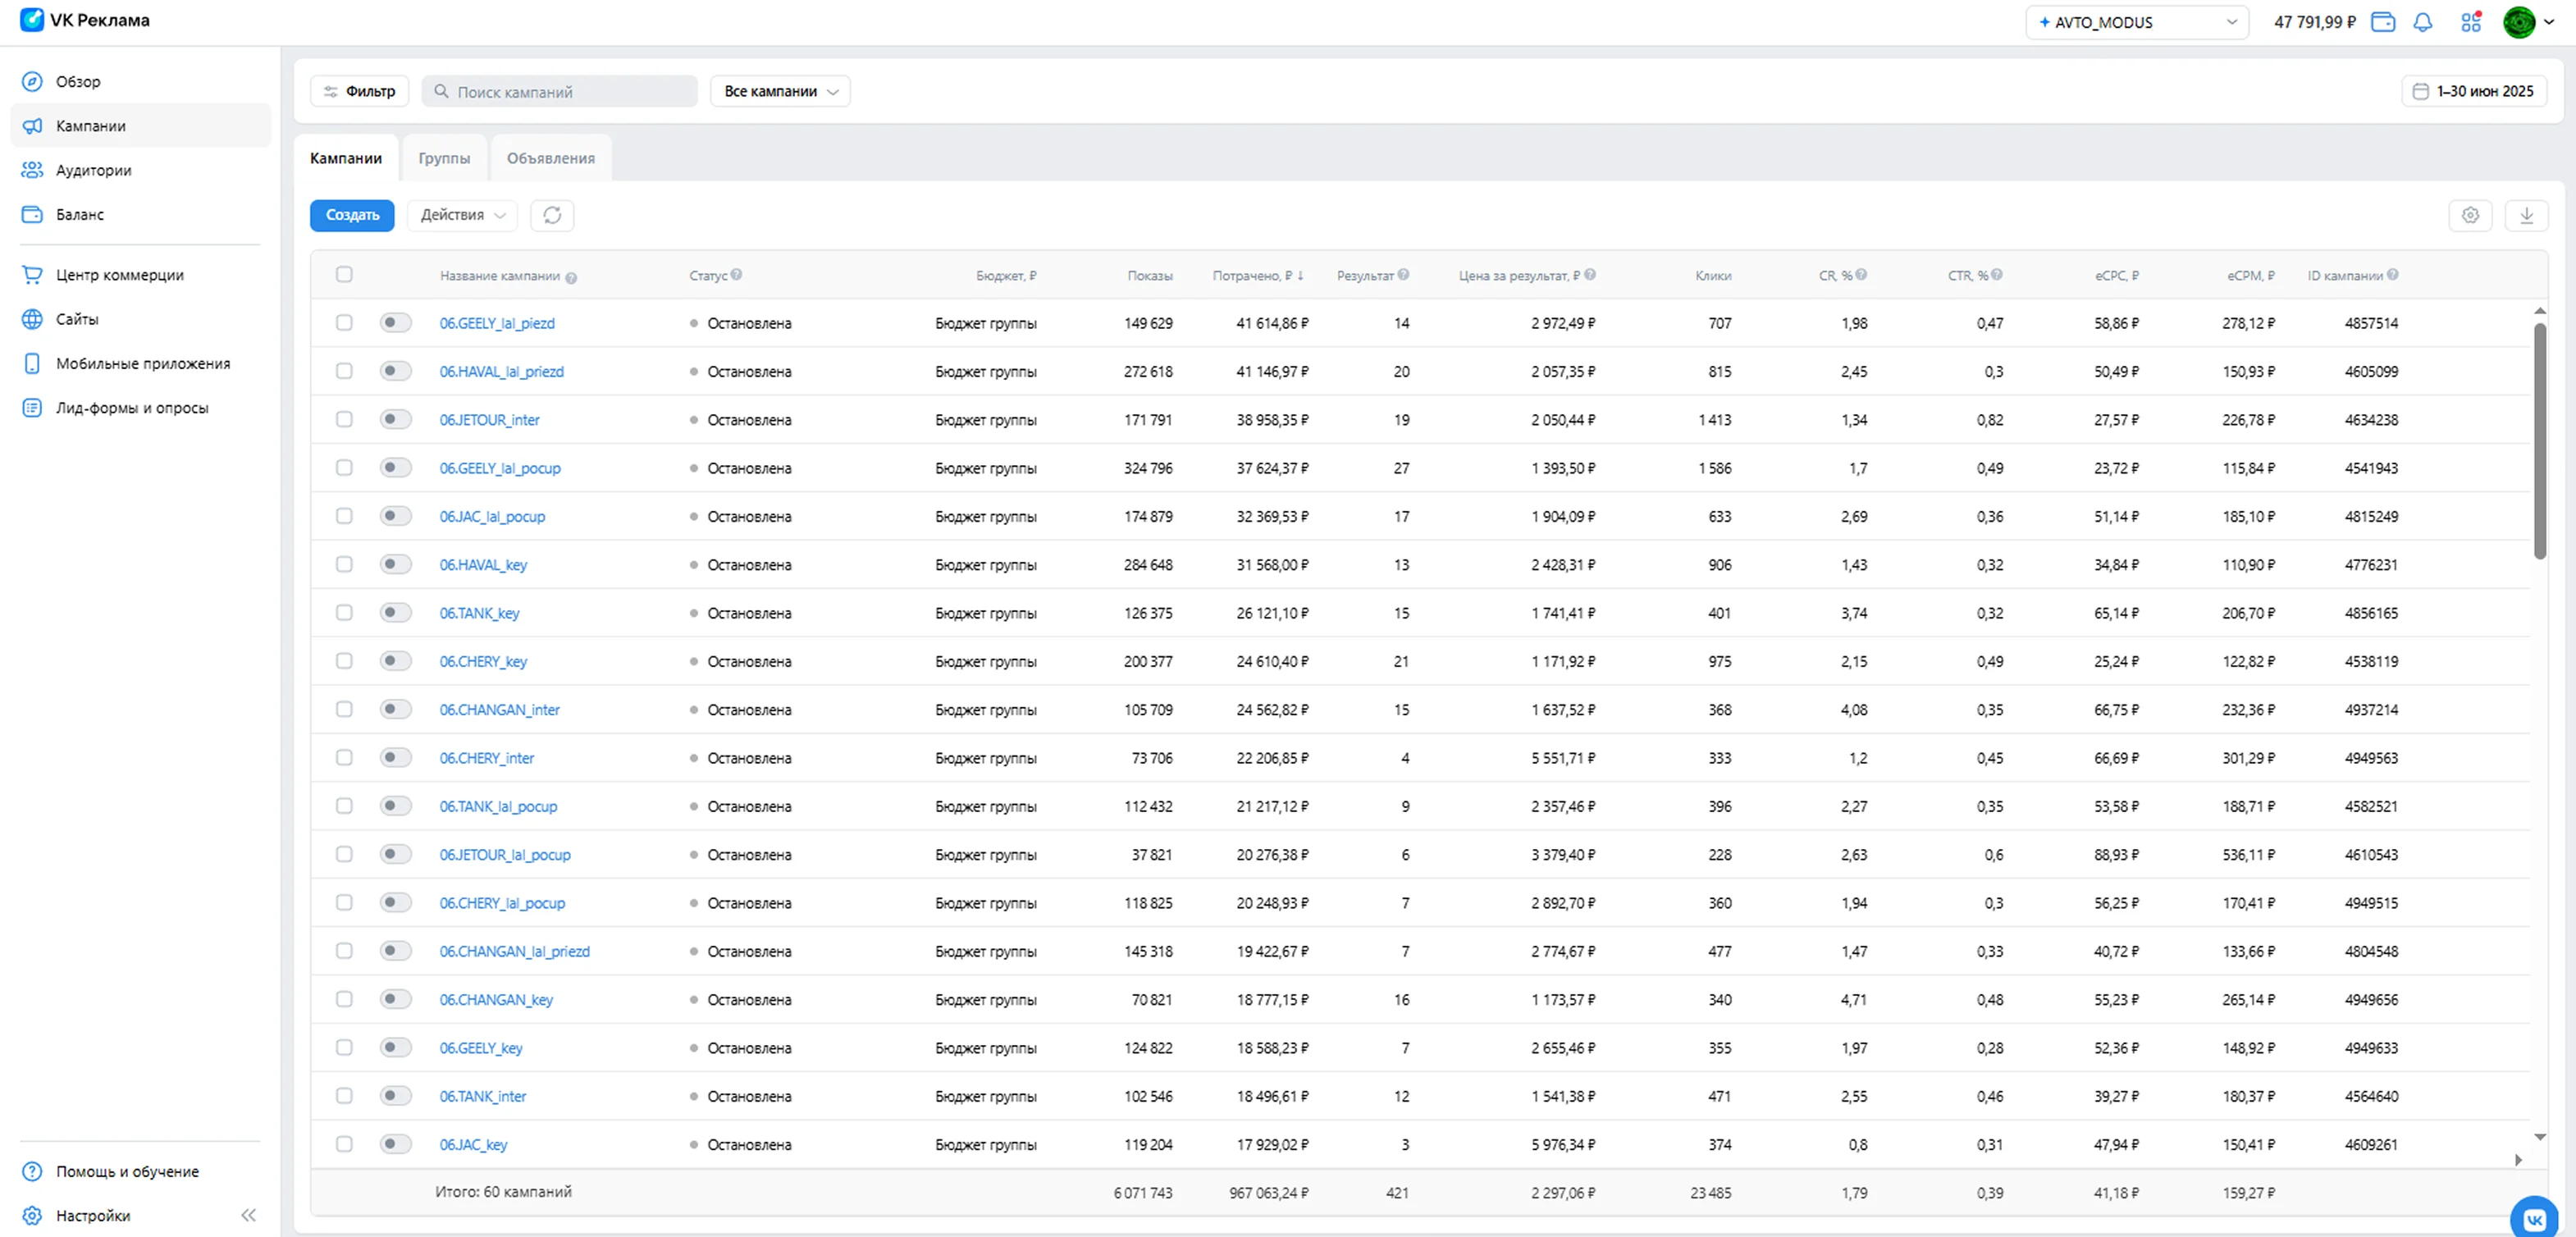Open the VK chat bubble icon
Screen dimensions: 2576x1237
point(2534,1219)
